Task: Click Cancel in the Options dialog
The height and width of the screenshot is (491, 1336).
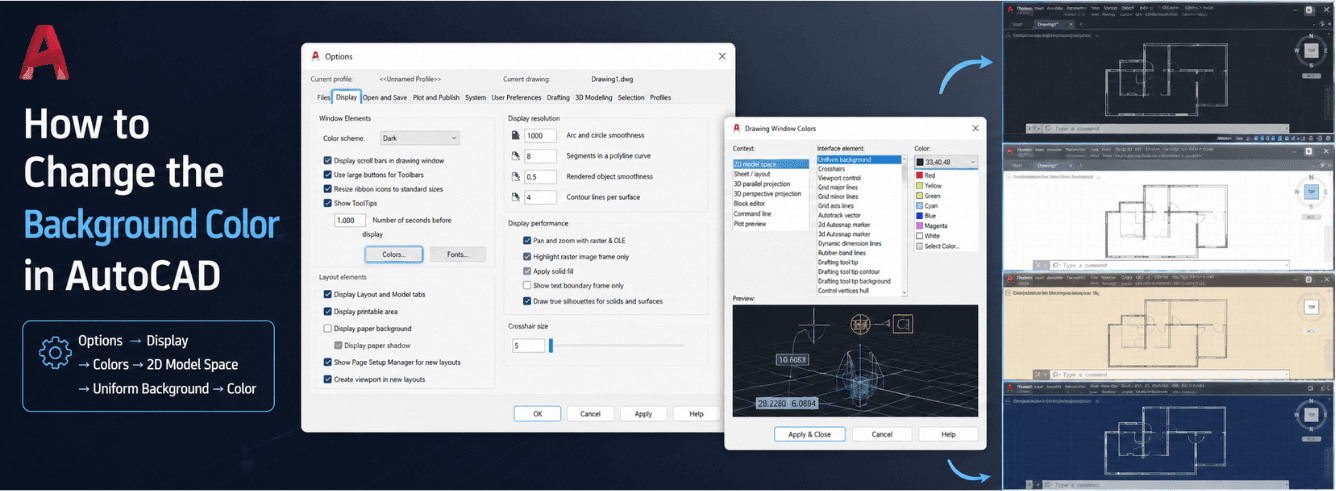Action: pyautogui.click(x=590, y=414)
